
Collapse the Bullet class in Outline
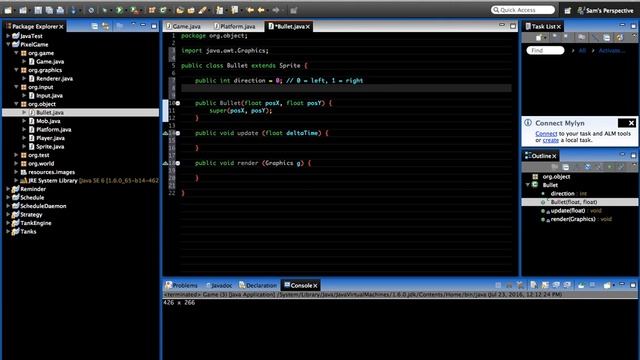tap(528, 185)
